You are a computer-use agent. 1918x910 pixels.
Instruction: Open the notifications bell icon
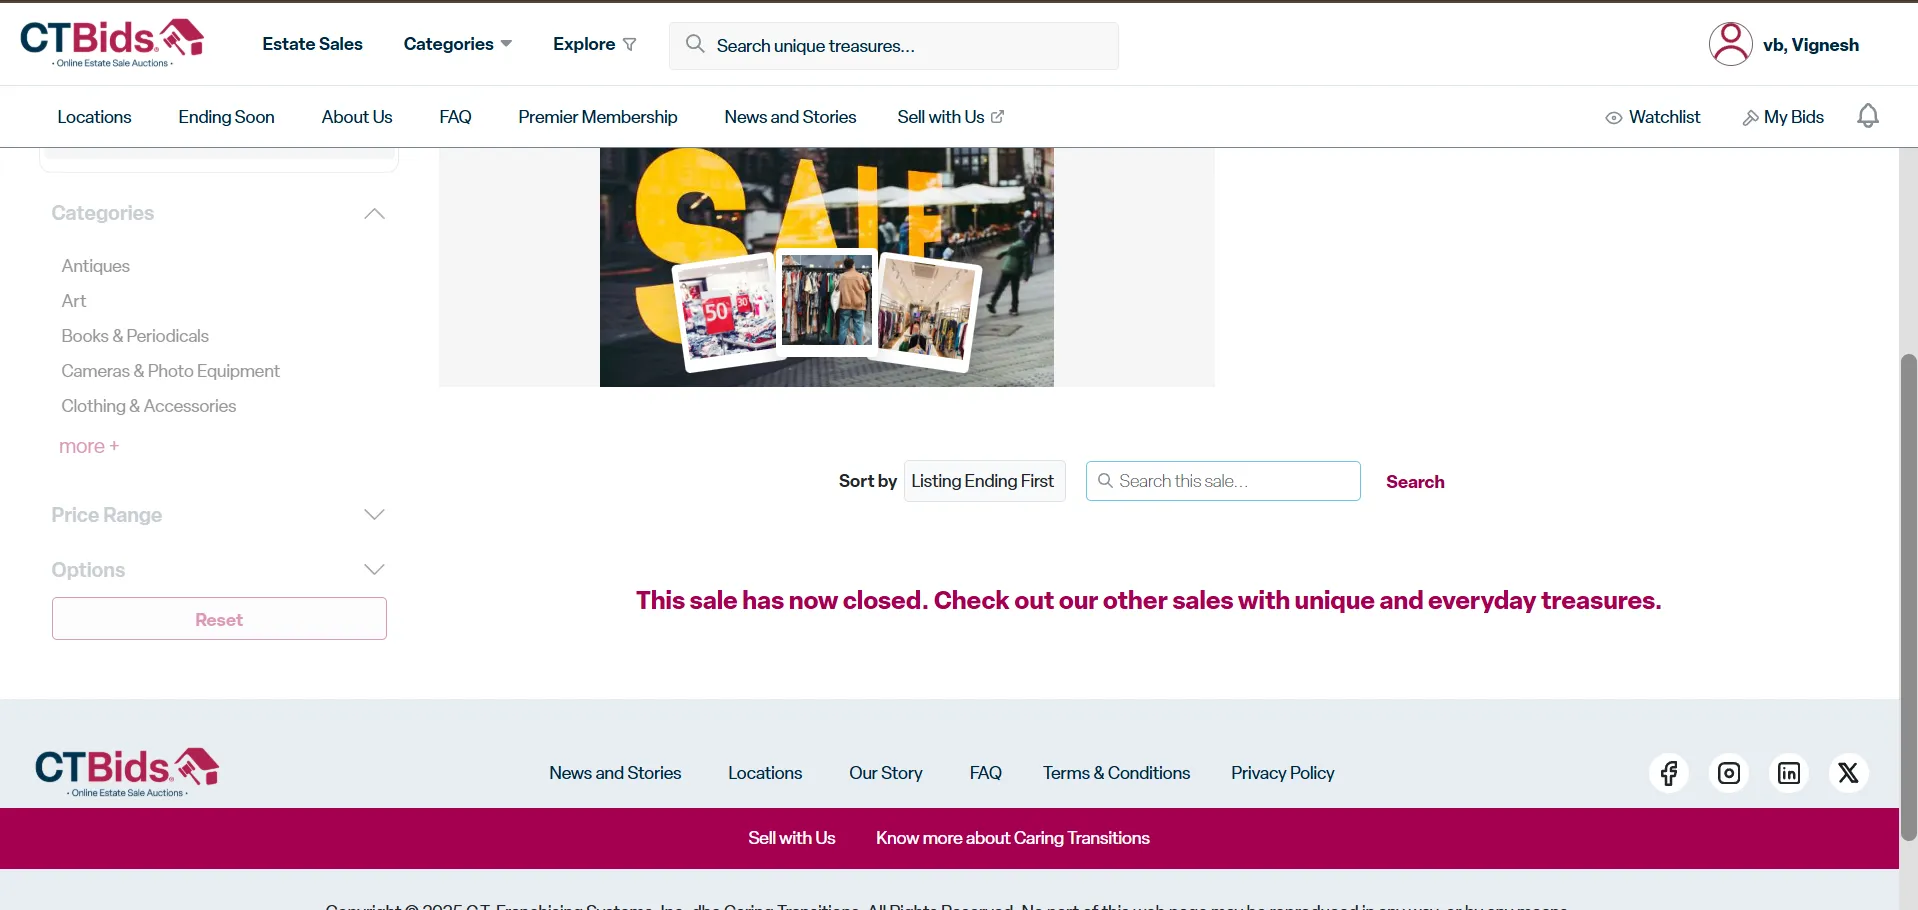(1867, 117)
